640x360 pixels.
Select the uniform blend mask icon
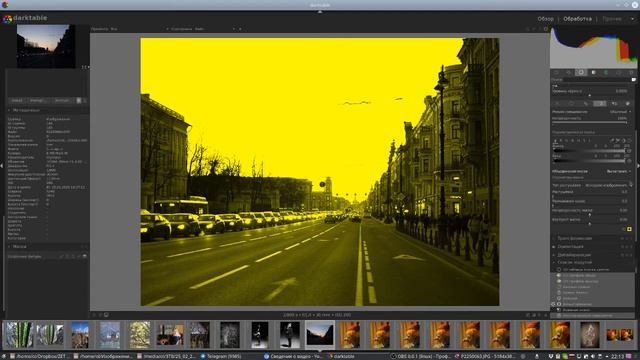tap(571, 104)
